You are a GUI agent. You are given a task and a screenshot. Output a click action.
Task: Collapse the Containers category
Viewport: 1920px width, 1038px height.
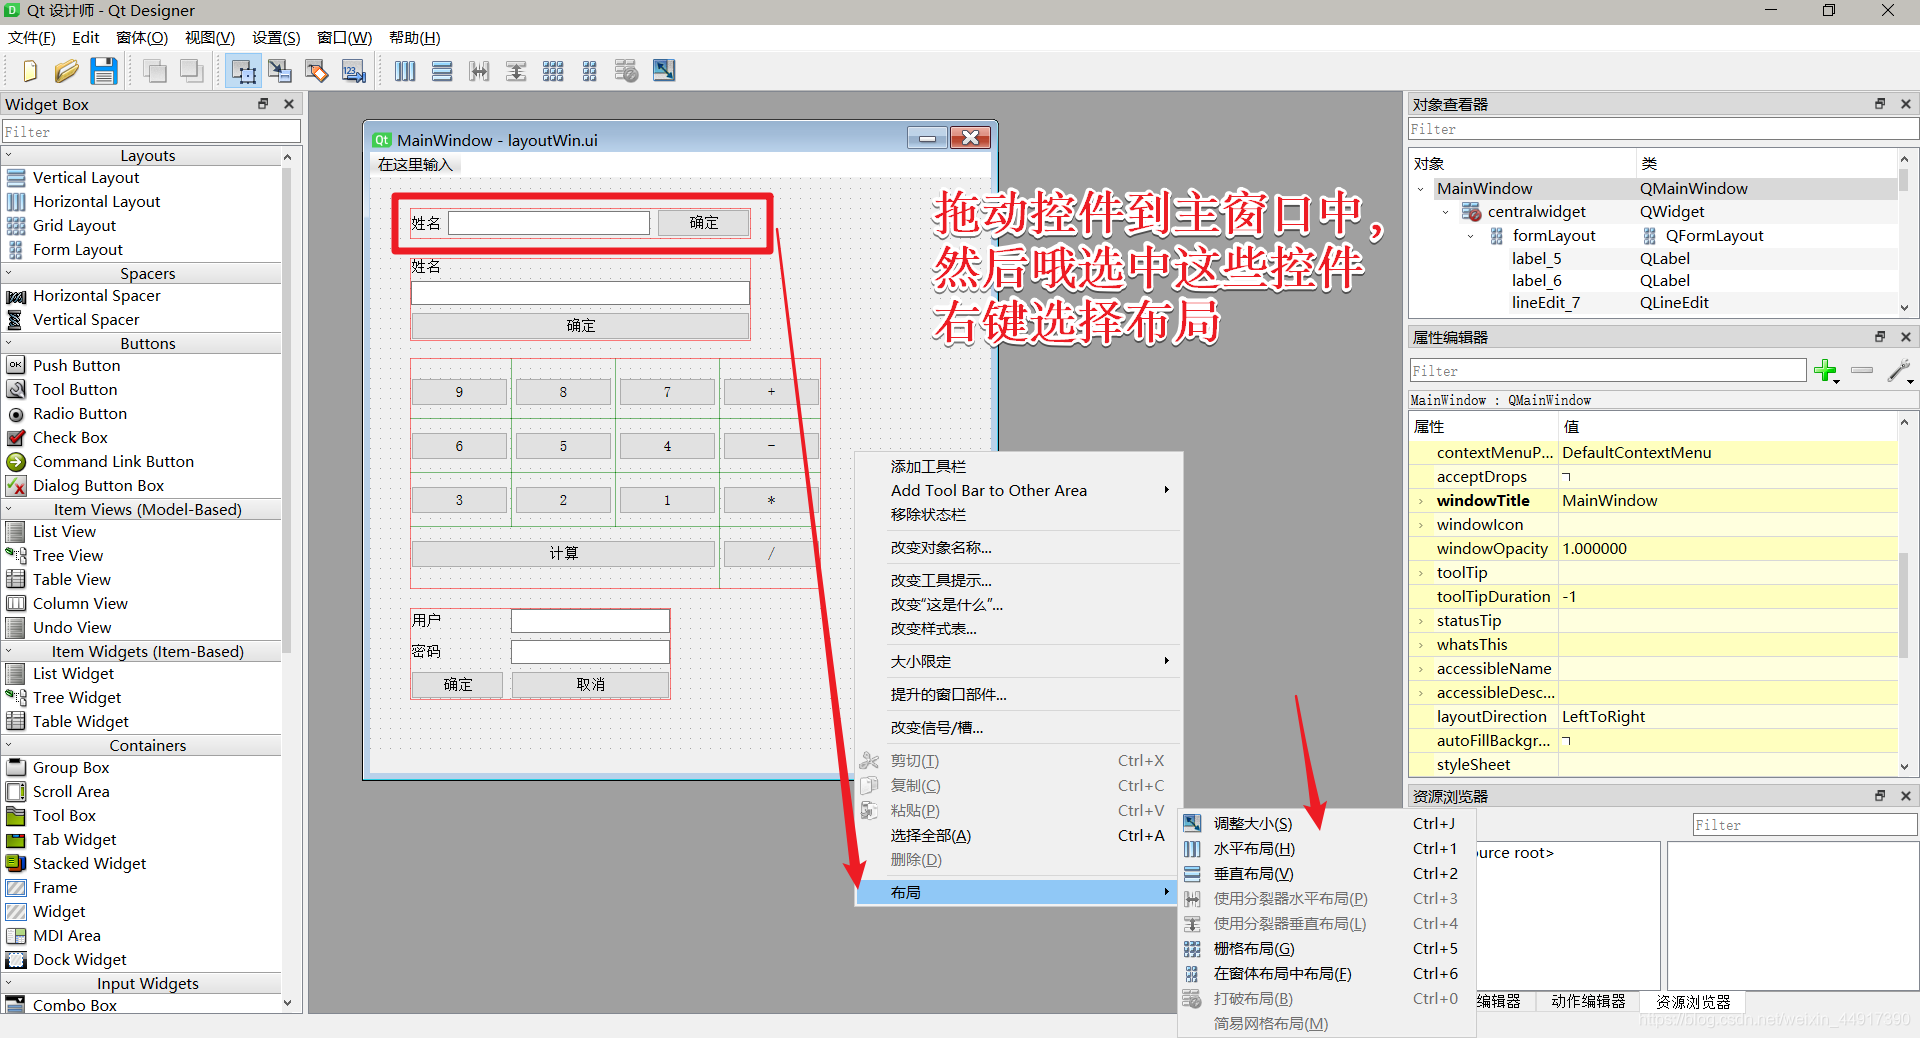pos(9,746)
